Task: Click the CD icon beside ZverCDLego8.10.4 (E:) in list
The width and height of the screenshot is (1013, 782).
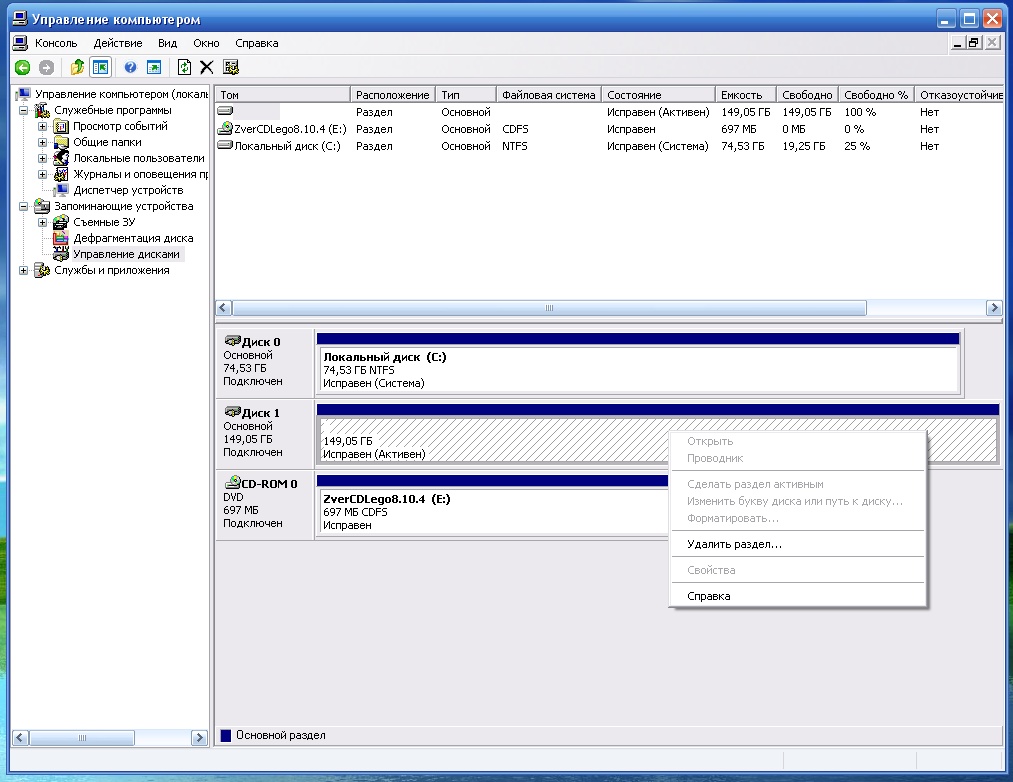Action: coord(225,129)
